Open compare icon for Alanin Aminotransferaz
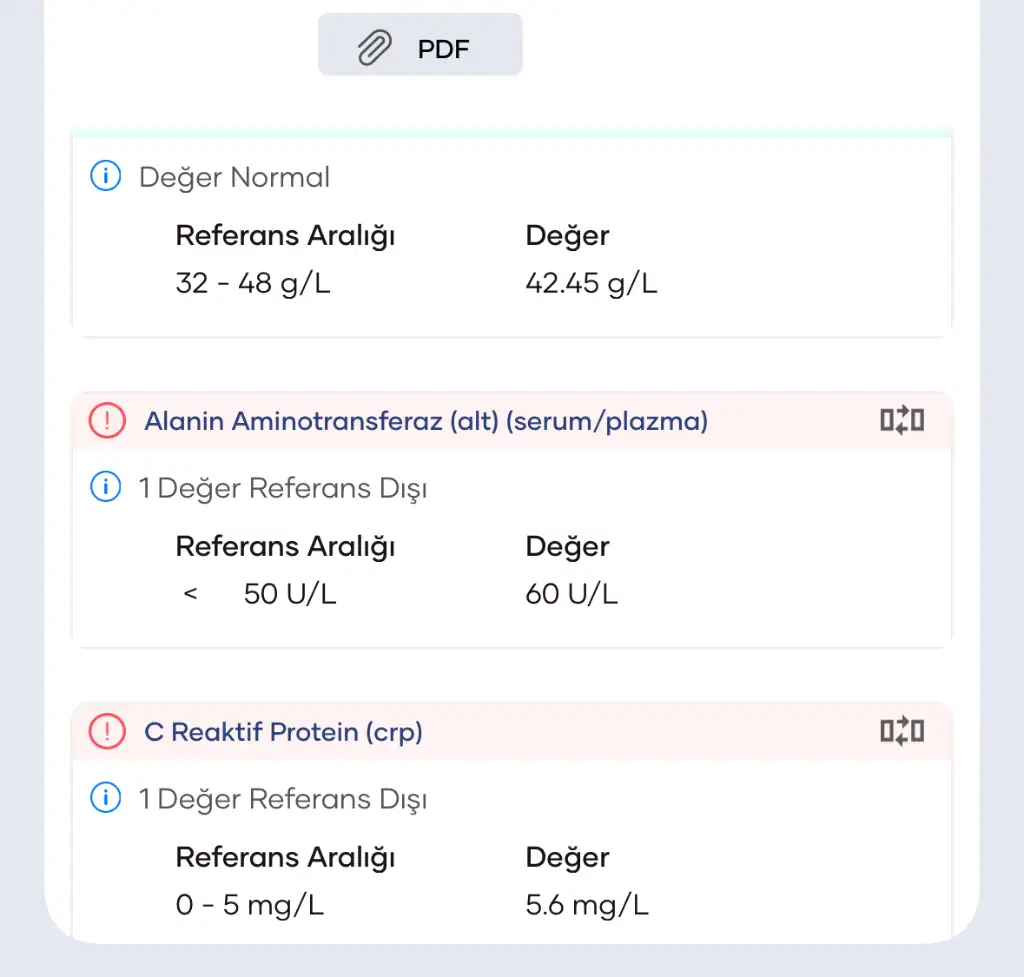The height and width of the screenshot is (977, 1024). click(x=902, y=420)
